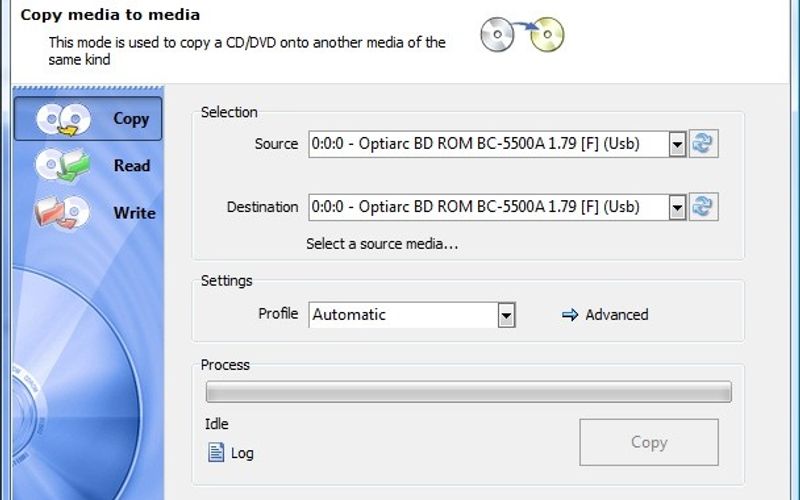Refresh the Destination drive list
Viewport: 800px width, 500px height.
click(704, 207)
